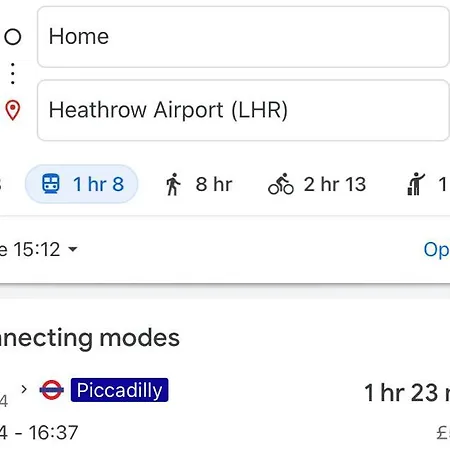Click the 16:37 arrival time text
The image size is (450, 450).
pyautogui.click(x=53, y=433)
